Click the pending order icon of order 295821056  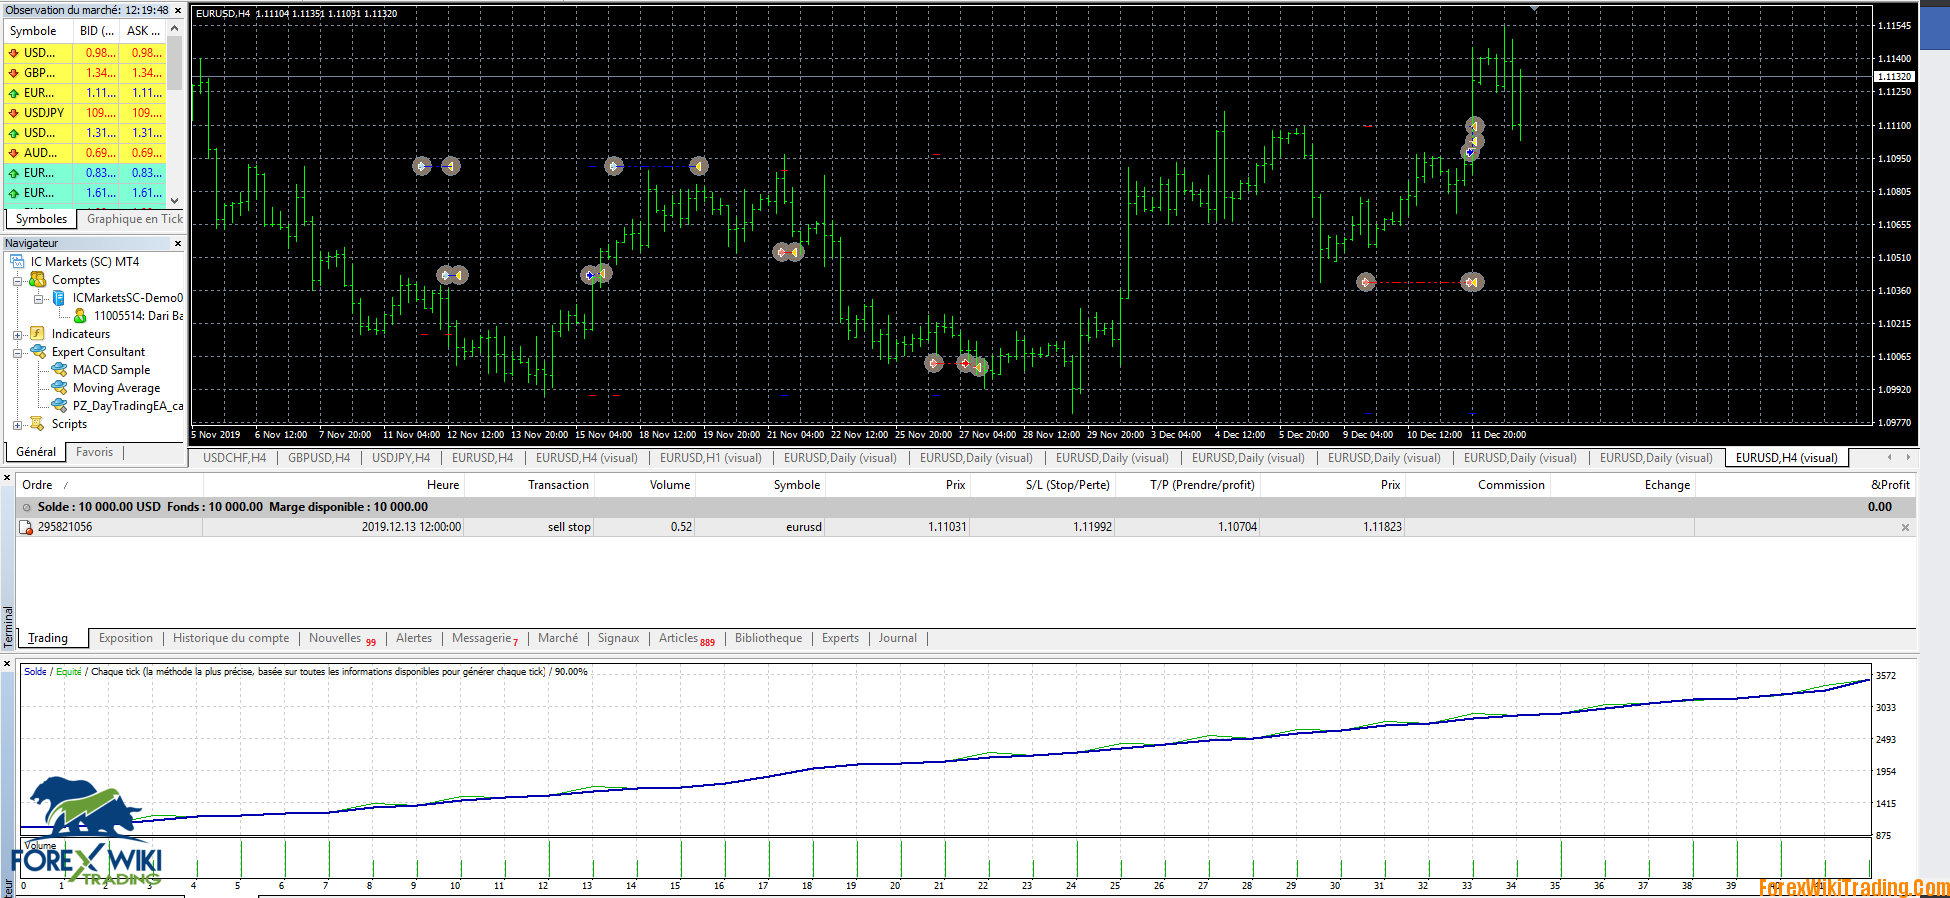click(26, 527)
